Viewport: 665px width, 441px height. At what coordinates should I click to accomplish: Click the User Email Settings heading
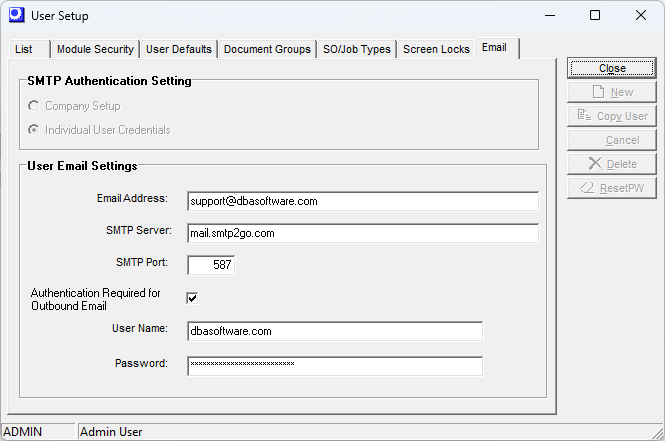coord(82,166)
